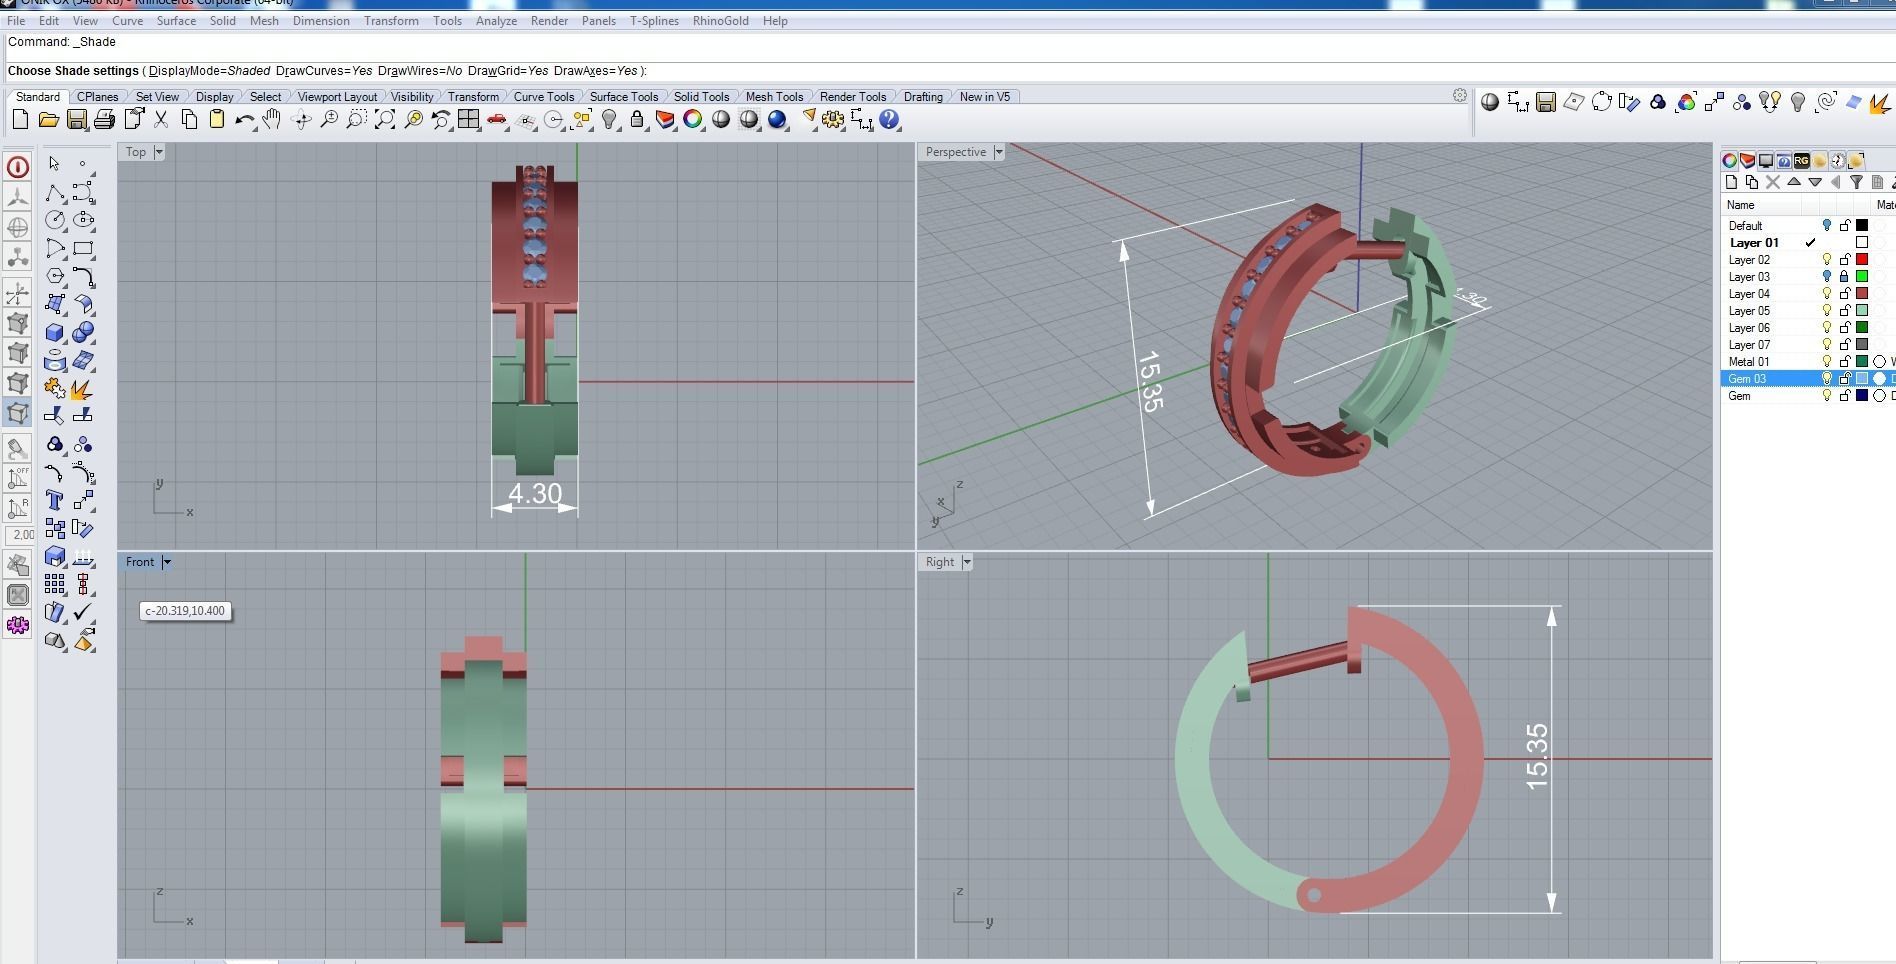
Task: Click the DrawGrid=Yes command option
Action: click(x=508, y=71)
